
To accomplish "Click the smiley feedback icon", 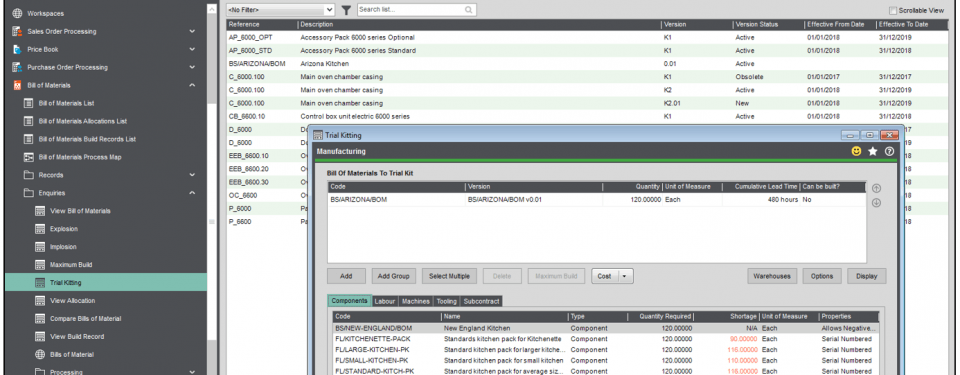I will [x=856, y=151].
